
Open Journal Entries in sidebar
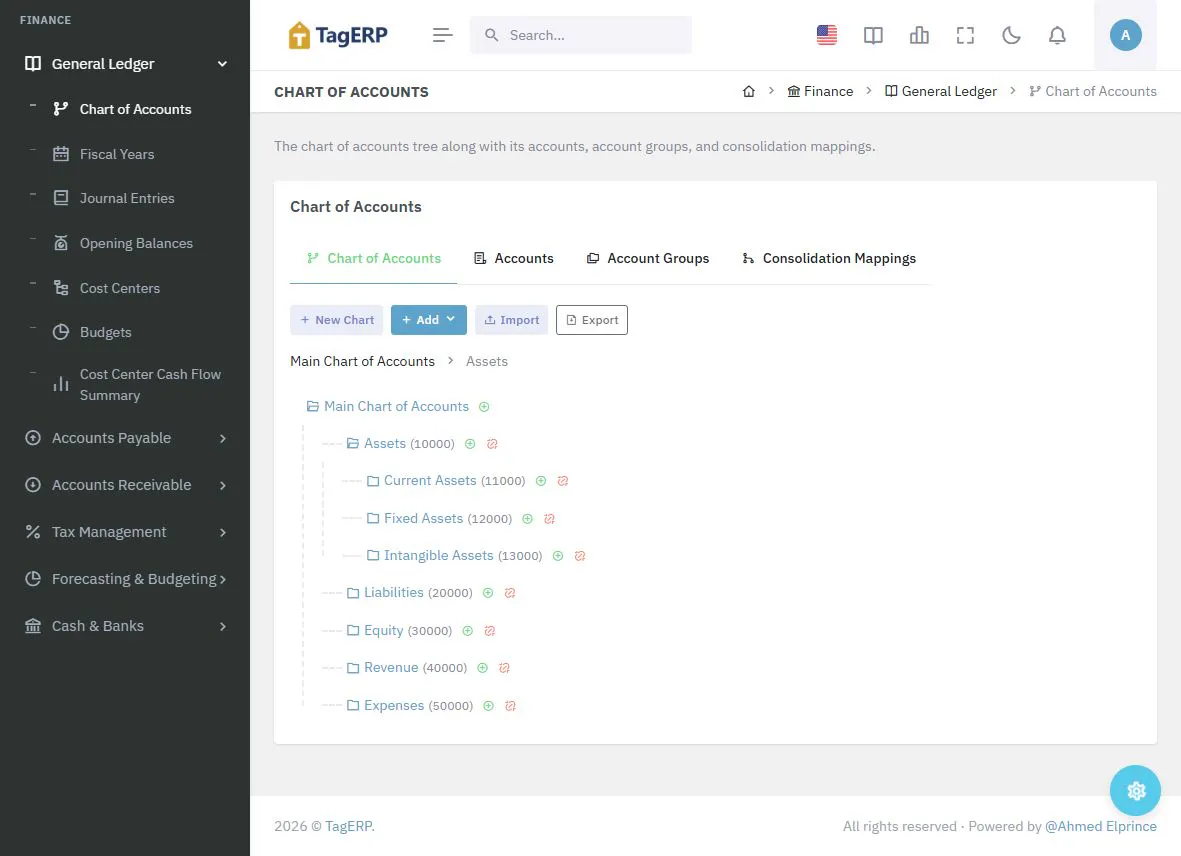127,199
